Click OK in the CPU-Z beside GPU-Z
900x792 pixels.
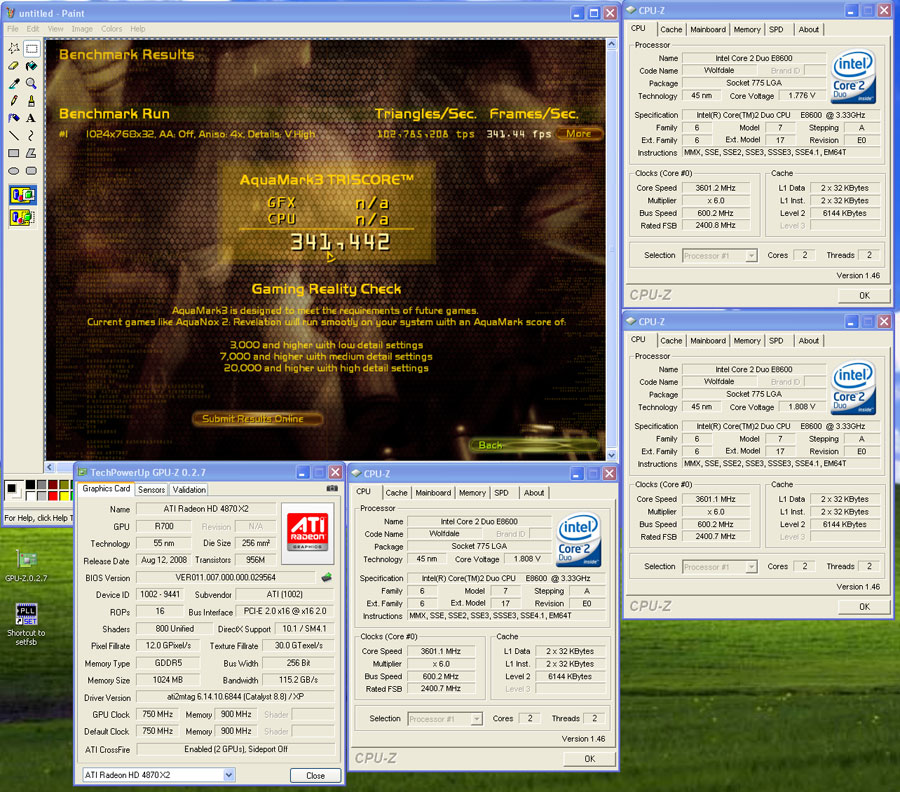pyautogui.click(x=589, y=759)
